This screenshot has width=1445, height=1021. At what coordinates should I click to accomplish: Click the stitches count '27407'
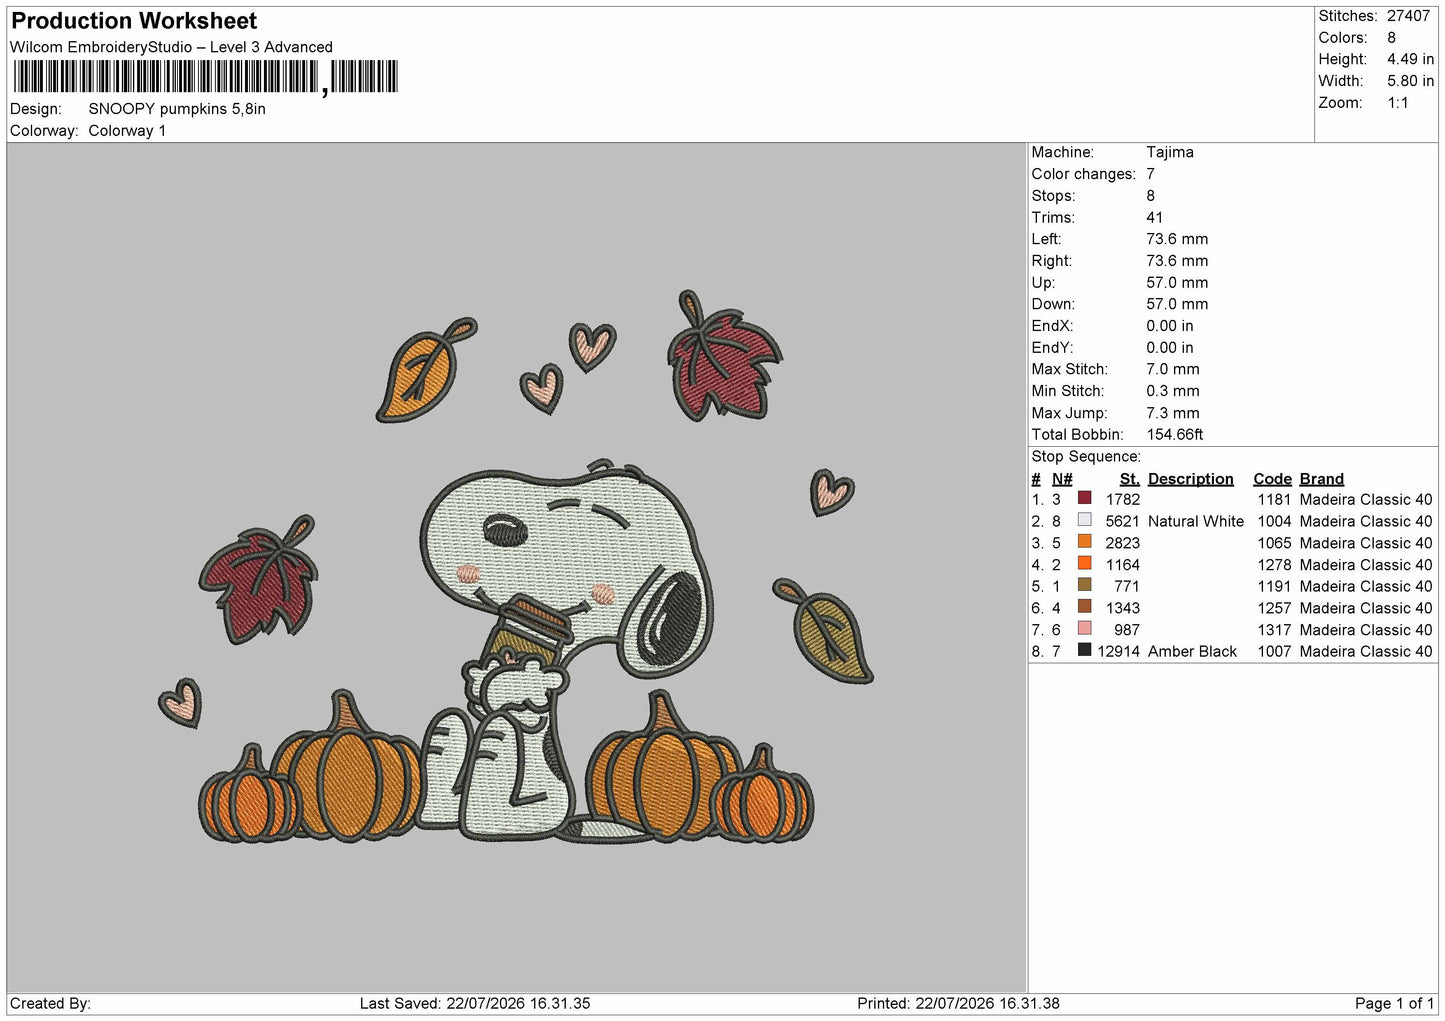click(1408, 16)
